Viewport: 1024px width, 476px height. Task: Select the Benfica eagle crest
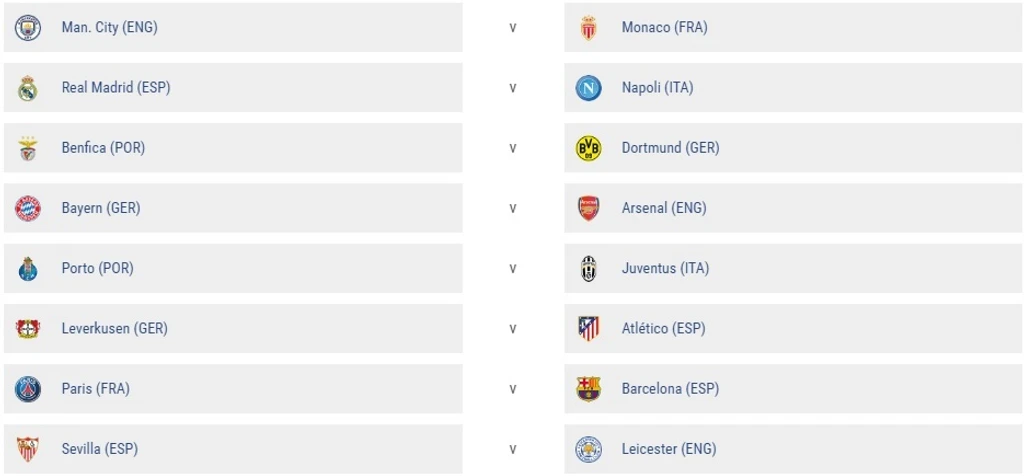(x=28, y=148)
